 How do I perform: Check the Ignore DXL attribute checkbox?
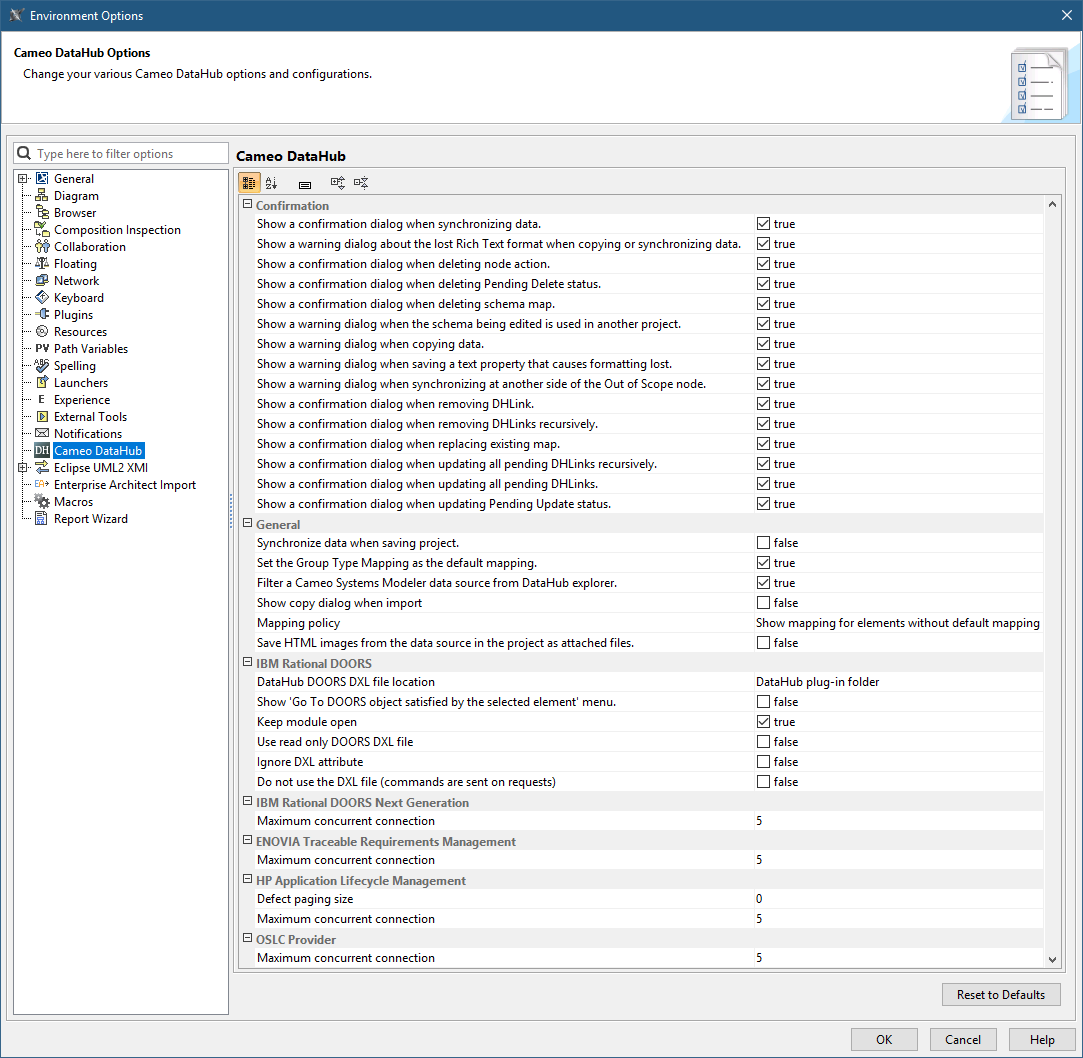point(763,762)
